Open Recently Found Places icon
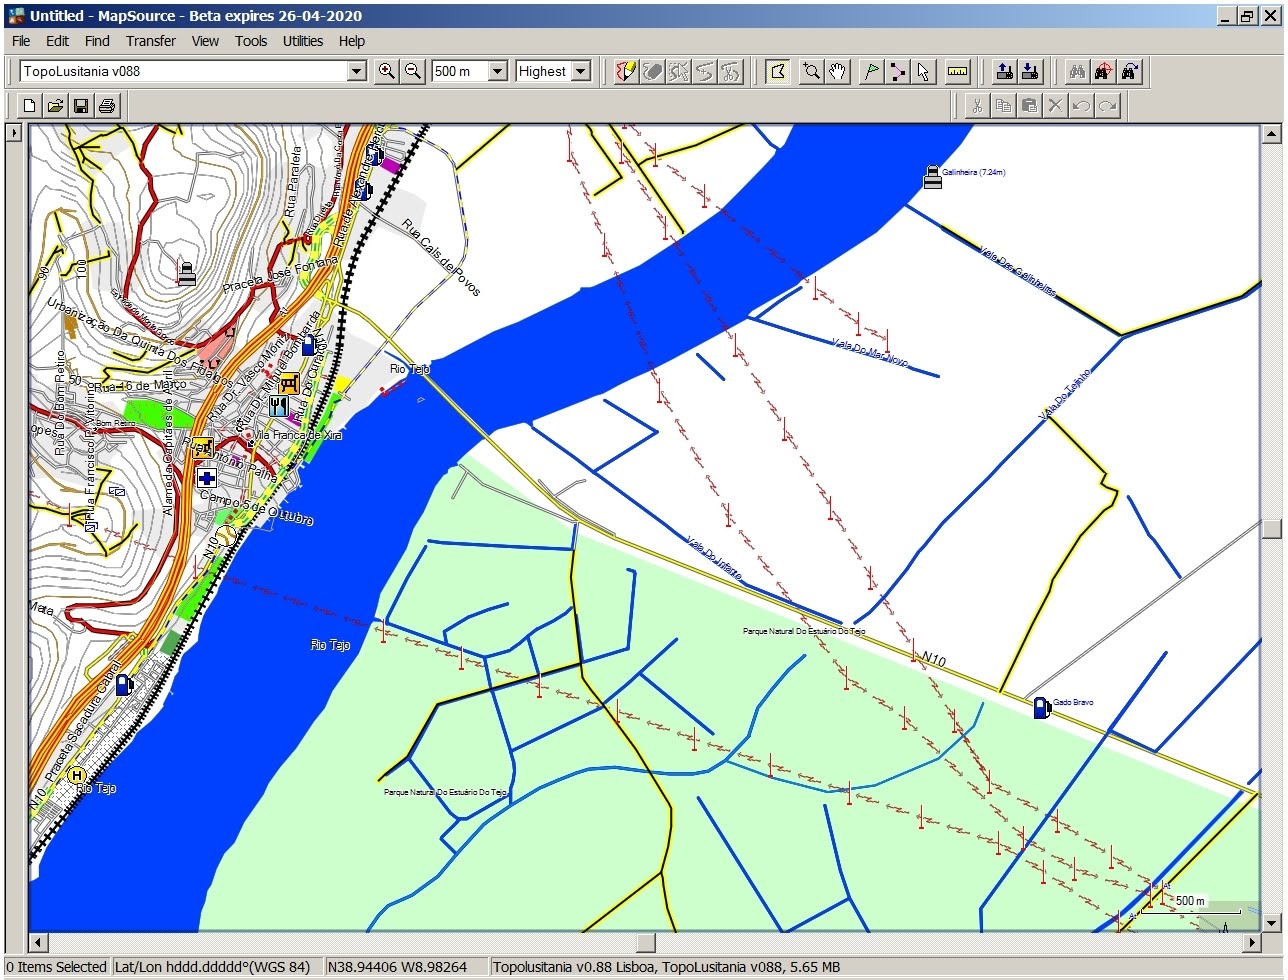 pyautogui.click(x=1130, y=71)
